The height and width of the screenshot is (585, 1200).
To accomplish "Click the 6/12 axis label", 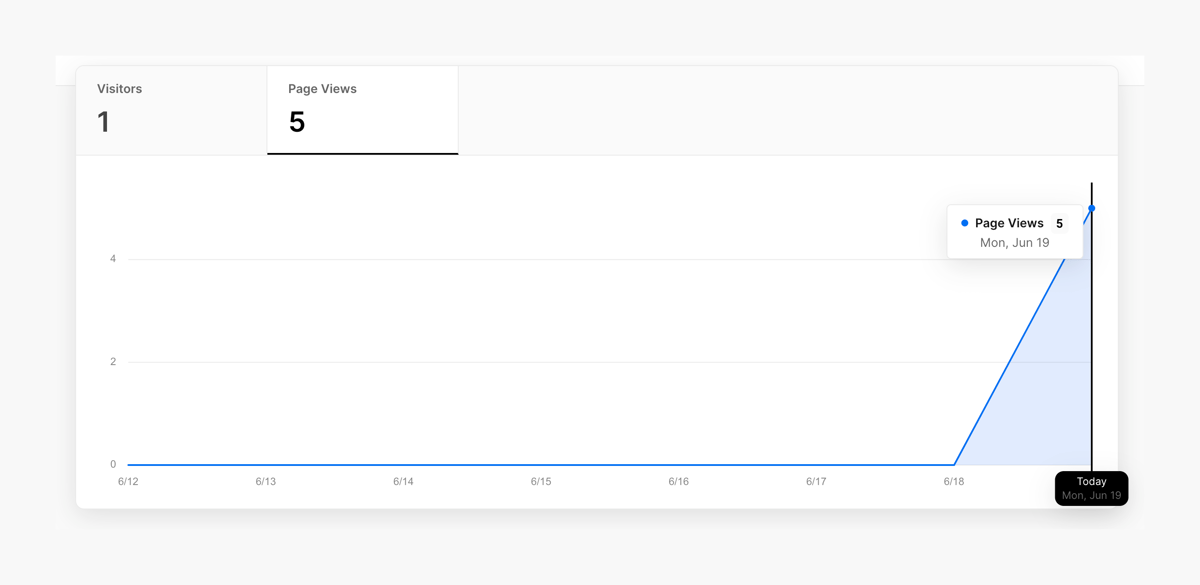I will point(129,481).
